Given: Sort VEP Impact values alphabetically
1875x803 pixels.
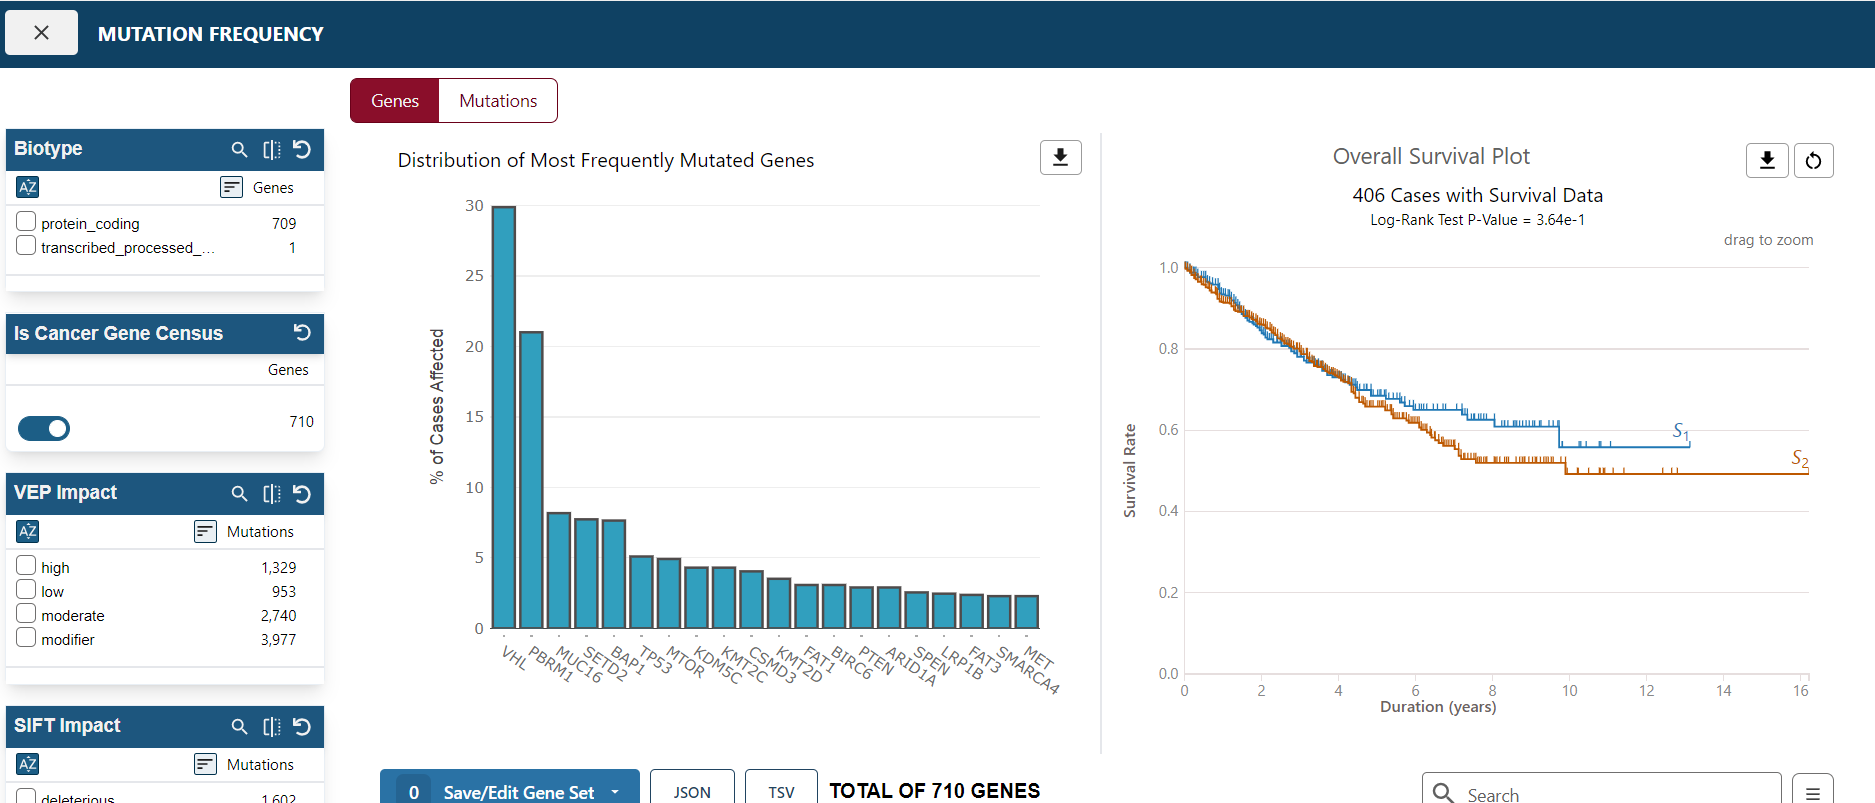Looking at the screenshot, I should coord(28,531).
